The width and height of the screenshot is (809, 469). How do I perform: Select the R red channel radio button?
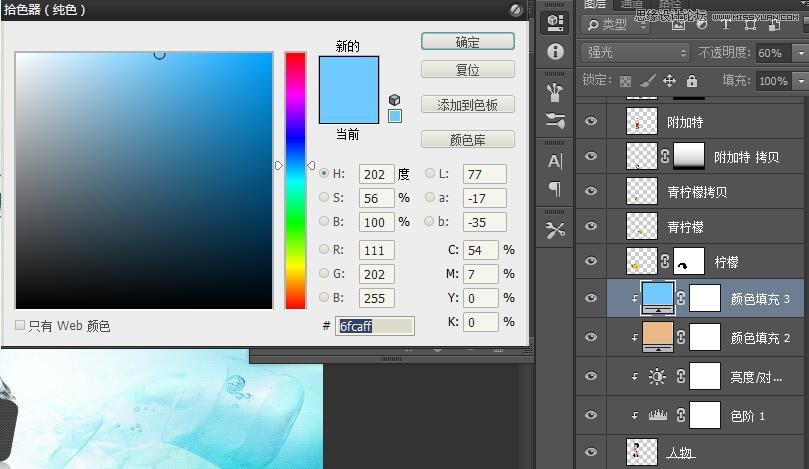324,250
